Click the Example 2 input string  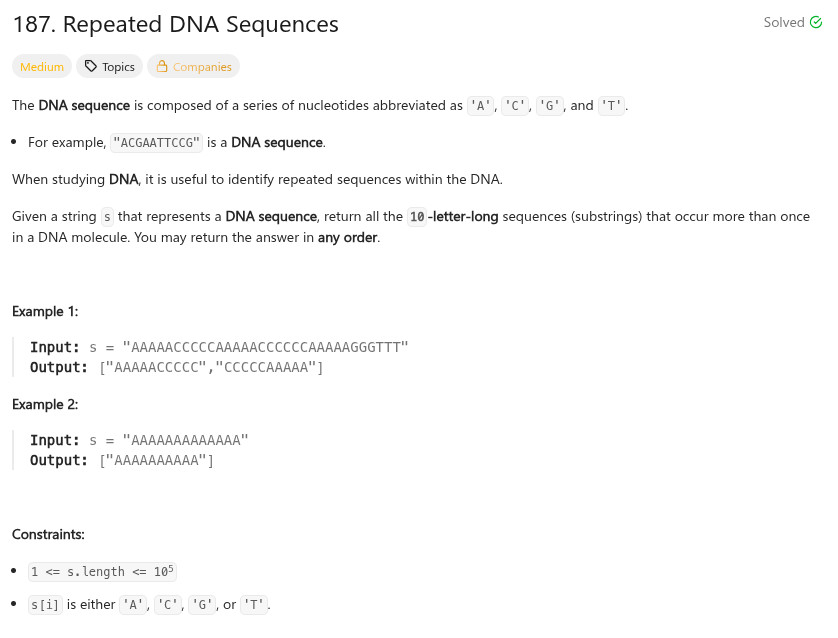pos(185,440)
